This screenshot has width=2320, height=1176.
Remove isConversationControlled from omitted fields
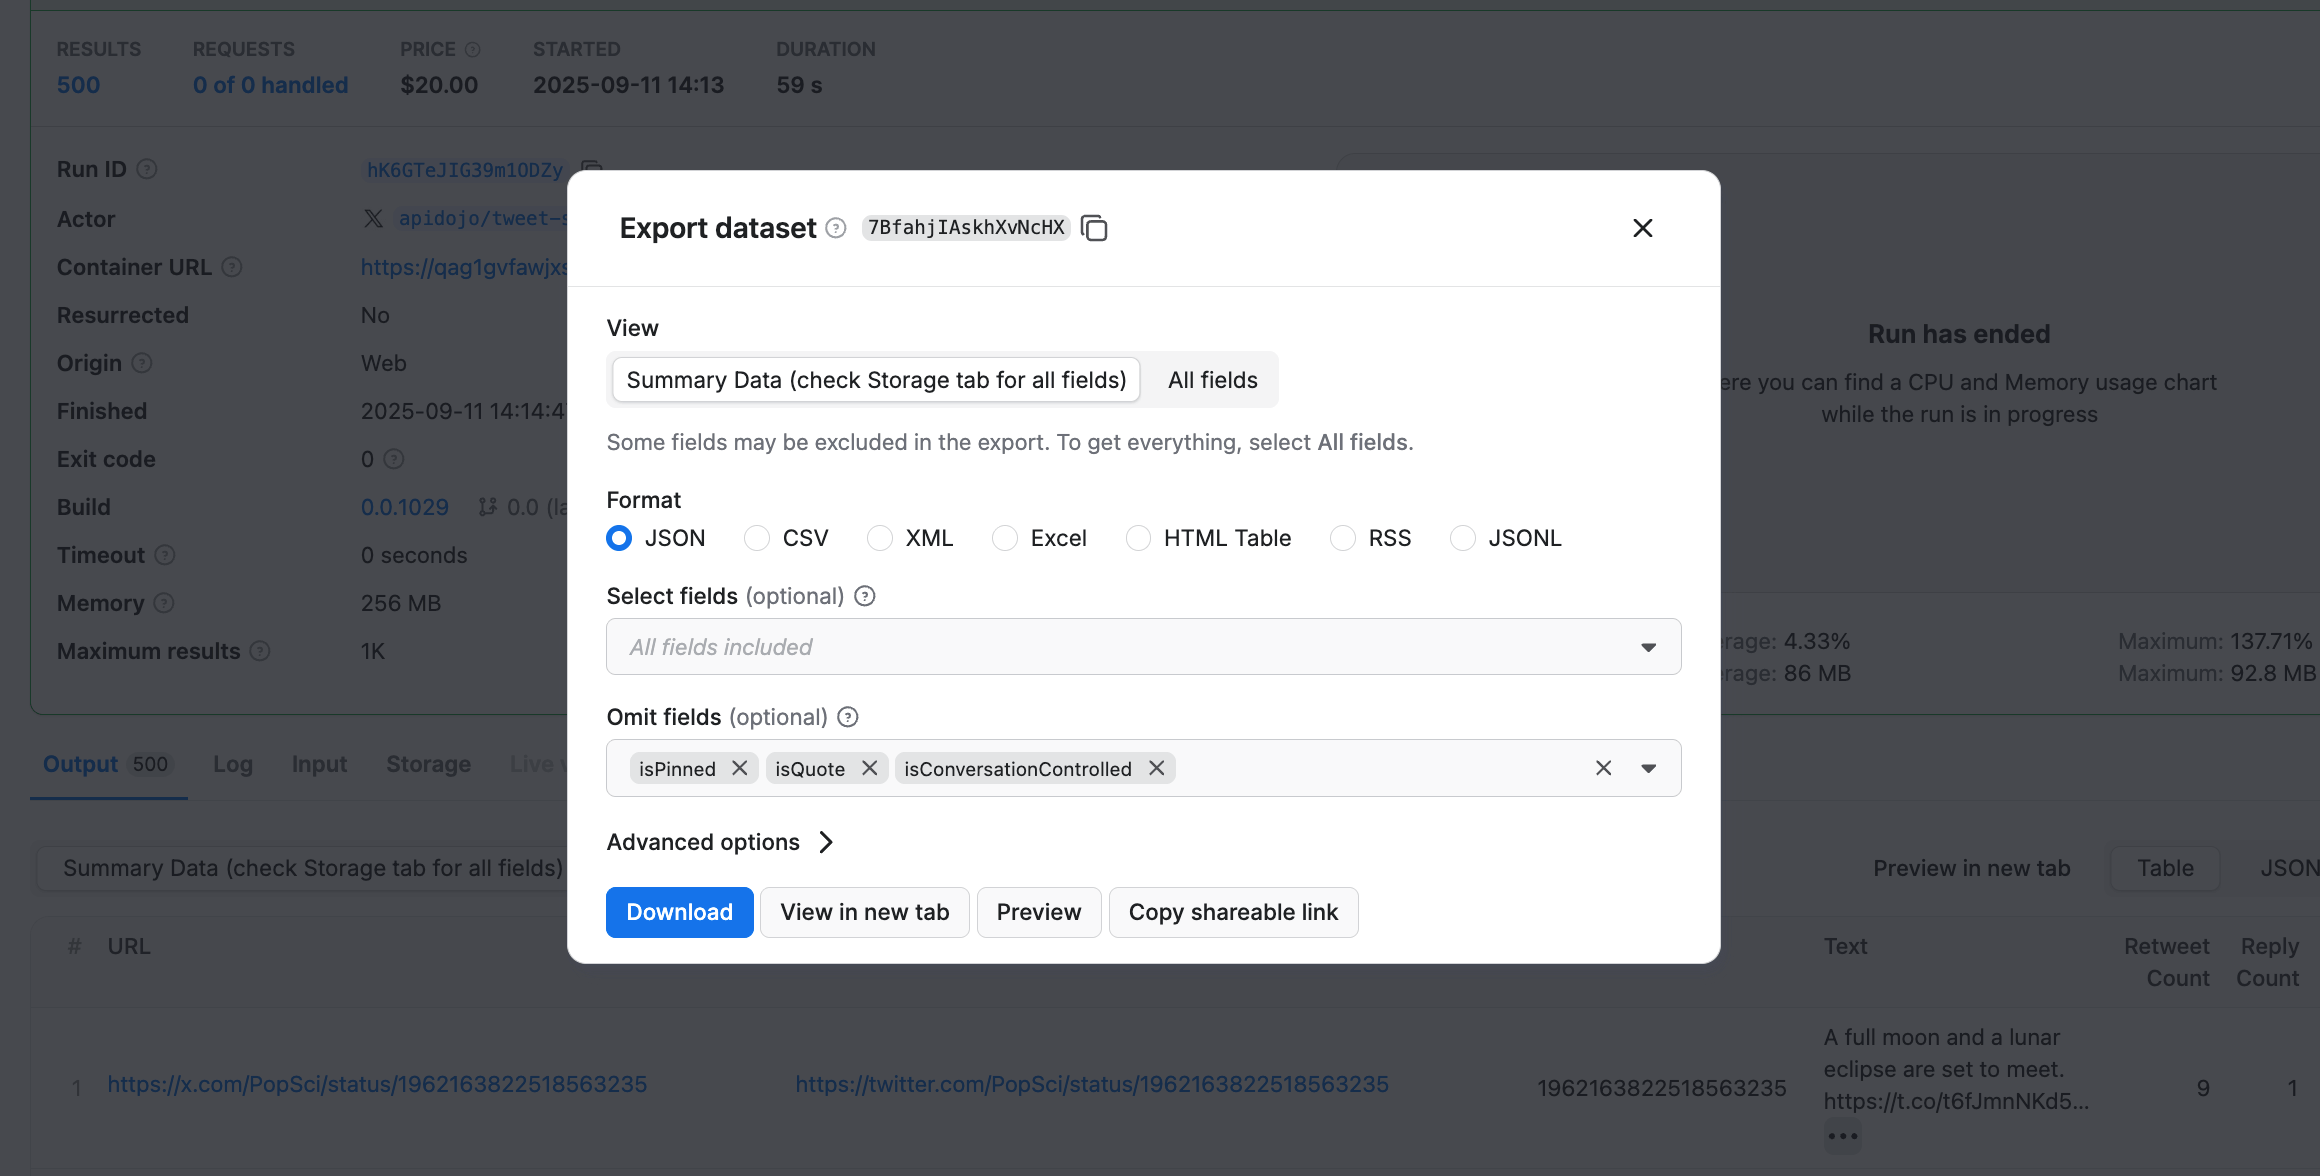point(1156,768)
